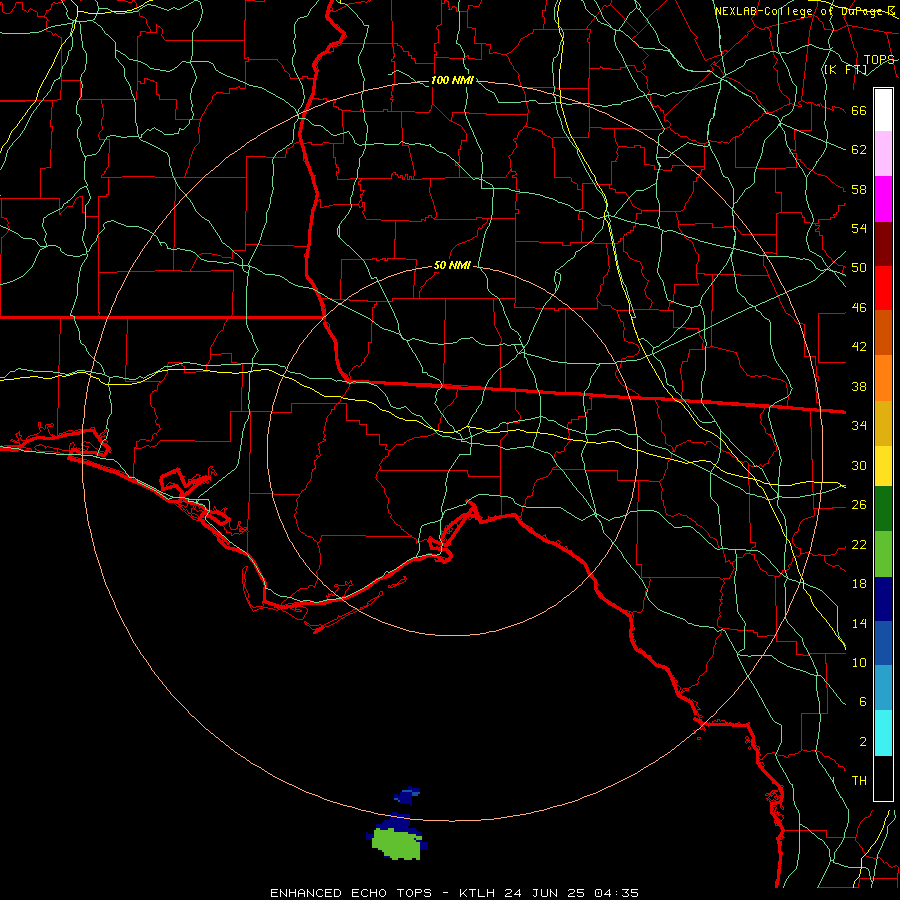Viewport: 900px width, 900px height.
Task: Click the yellow legend swatch
Action: click(x=883, y=466)
